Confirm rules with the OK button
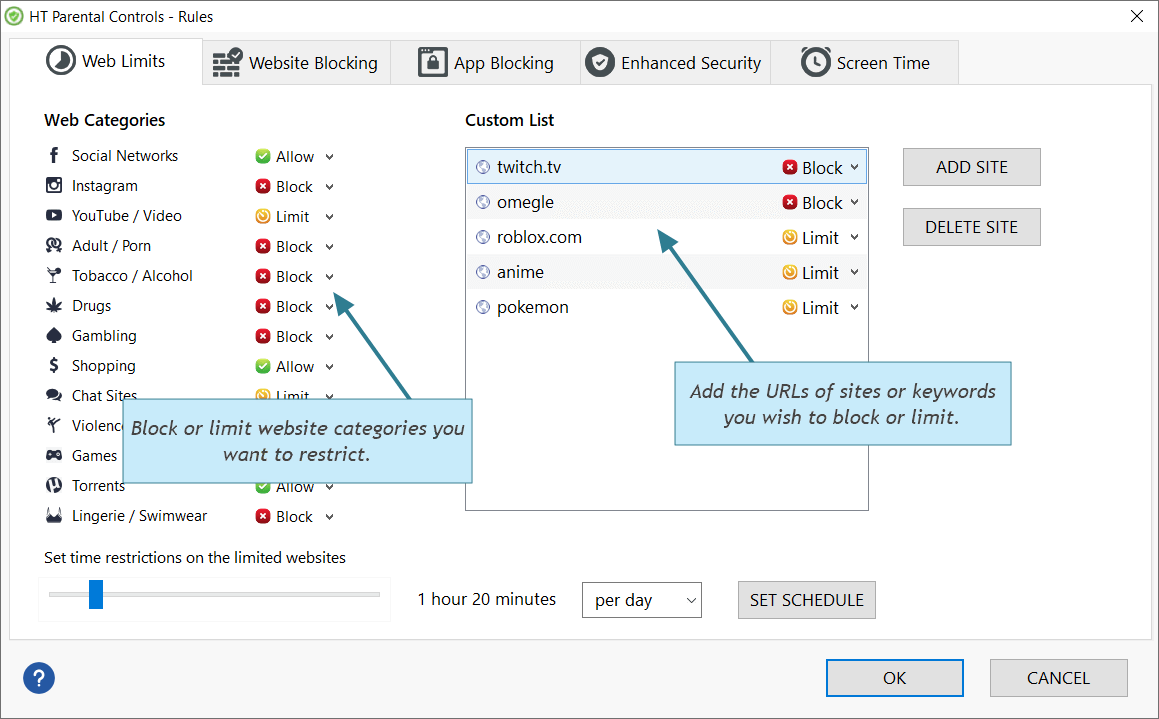 894,678
